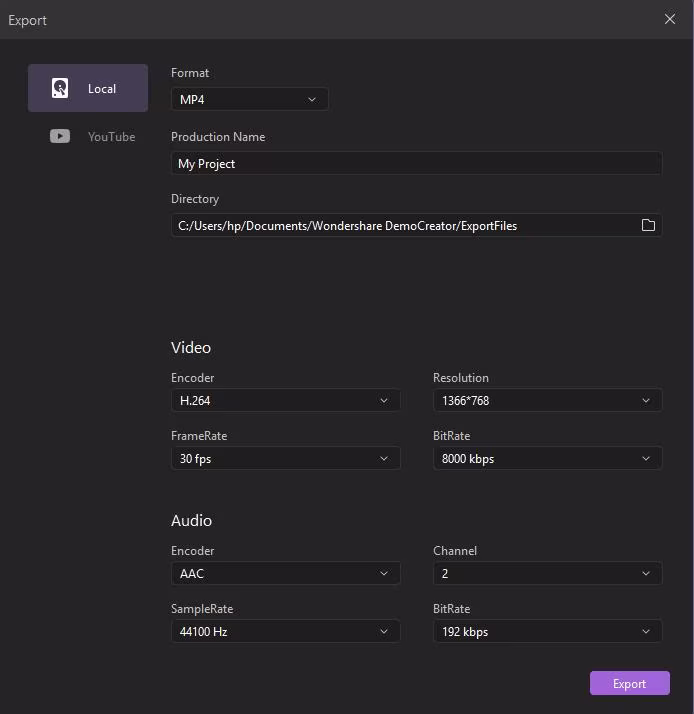Click the Directory path field
The image size is (694, 714).
pyautogui.click(x=400, y=225)
